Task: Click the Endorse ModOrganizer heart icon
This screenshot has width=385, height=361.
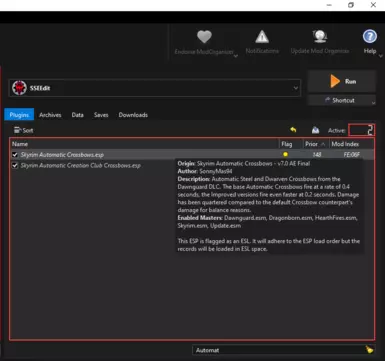Action: [204, 37]
